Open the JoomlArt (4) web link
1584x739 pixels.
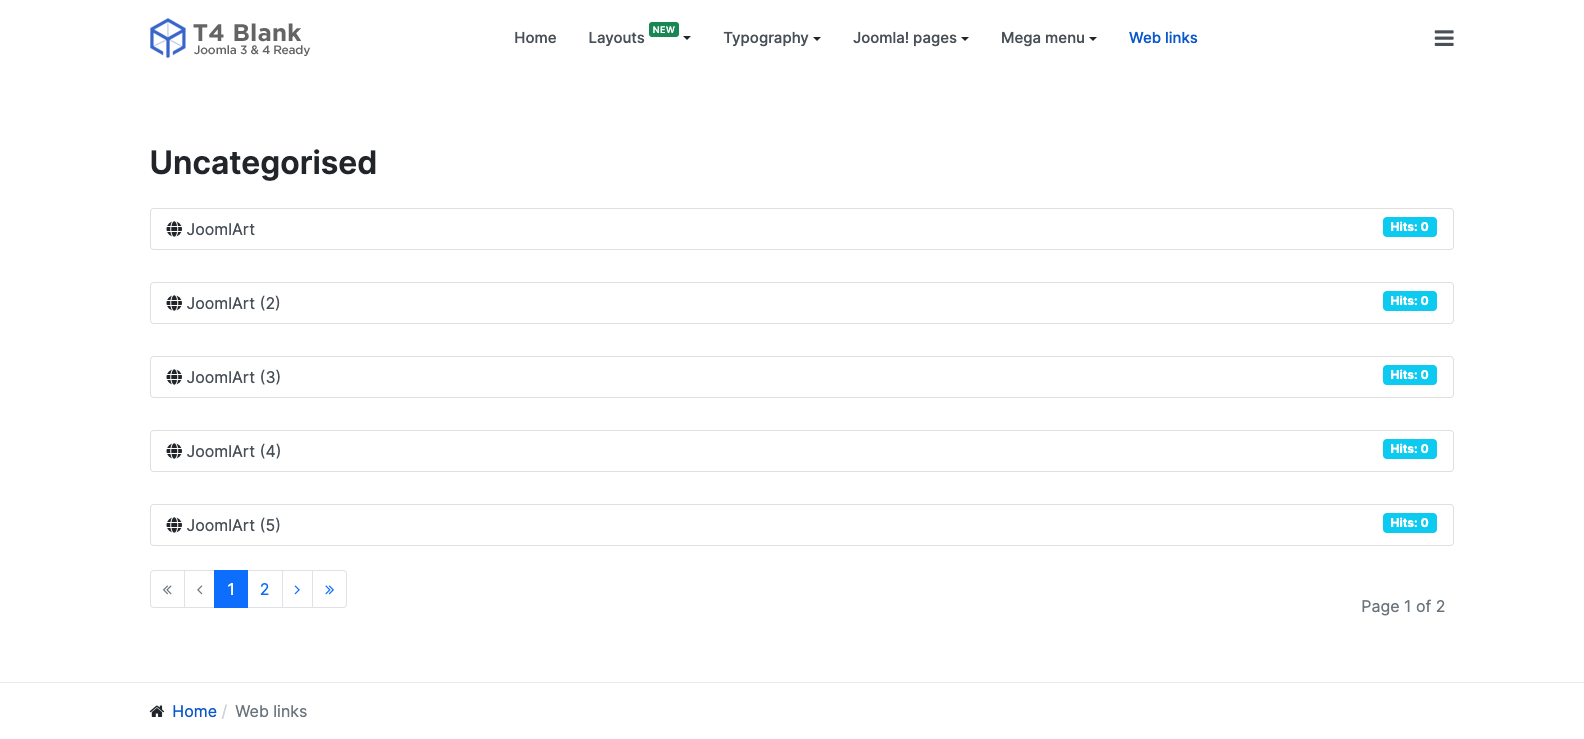point(233,451)
